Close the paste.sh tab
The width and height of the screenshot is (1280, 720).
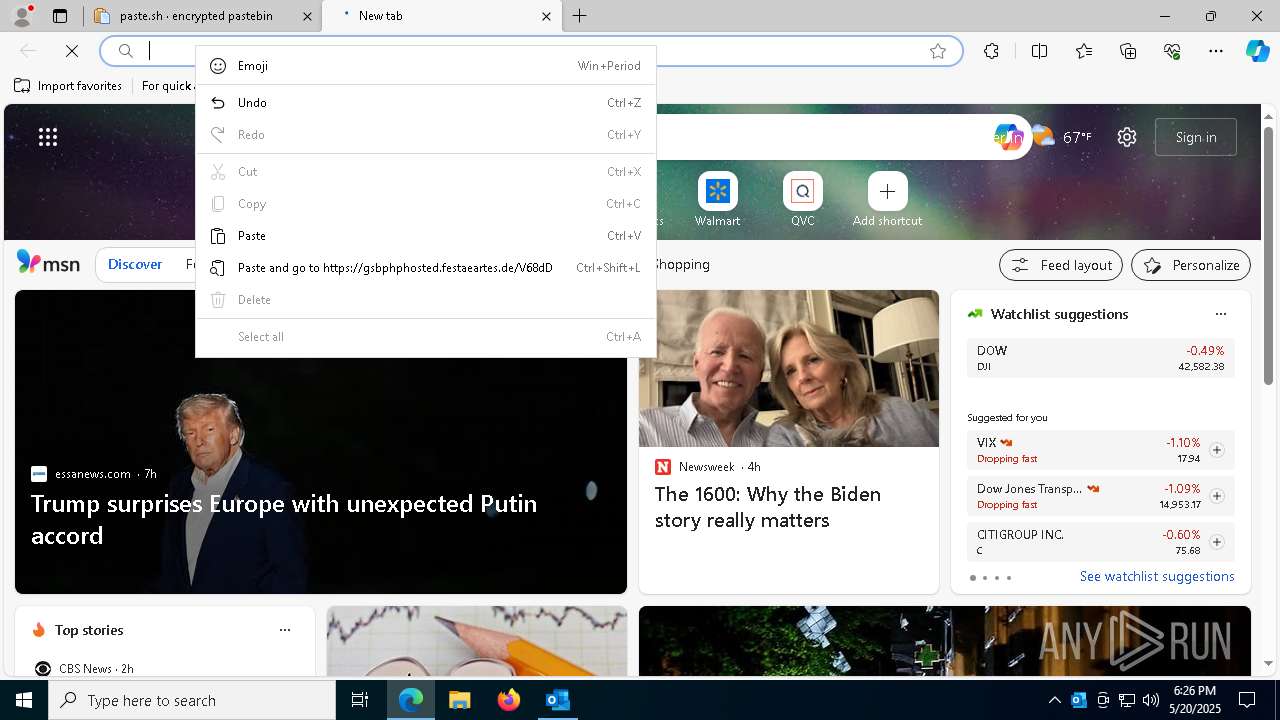(307, 16)
